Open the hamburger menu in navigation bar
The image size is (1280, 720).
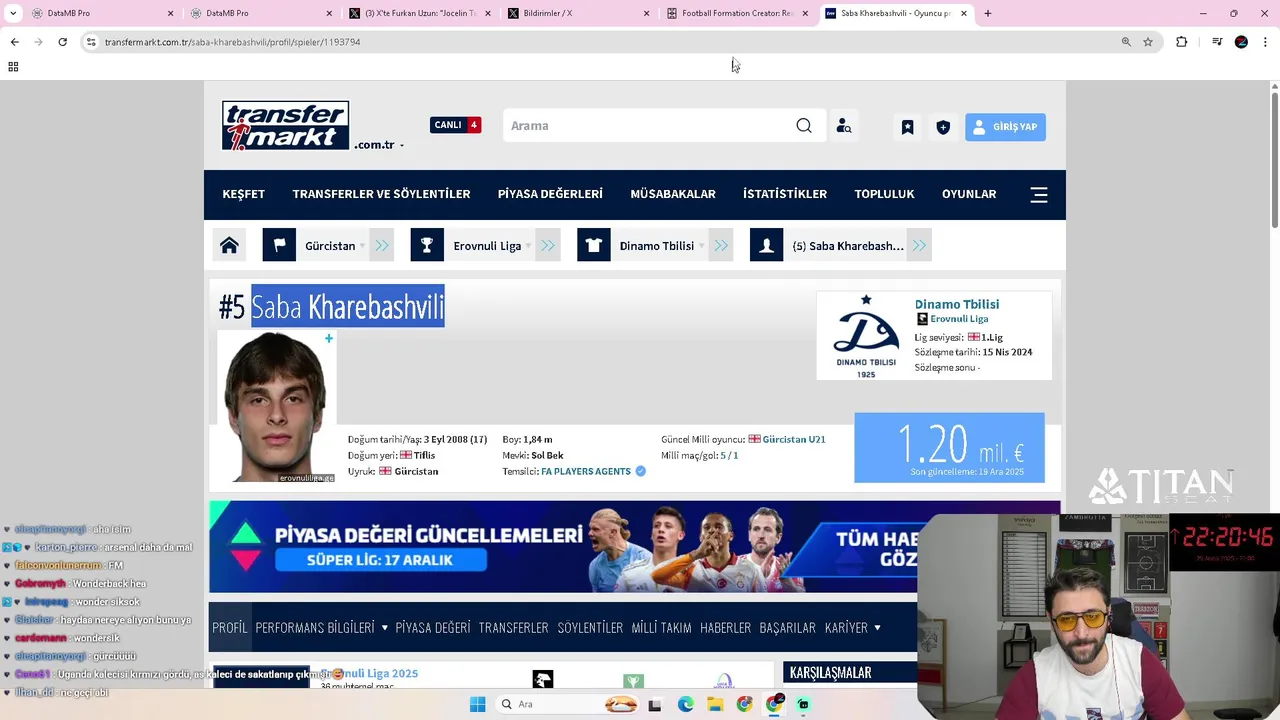pyautogui.click(x=1039, y=195)
